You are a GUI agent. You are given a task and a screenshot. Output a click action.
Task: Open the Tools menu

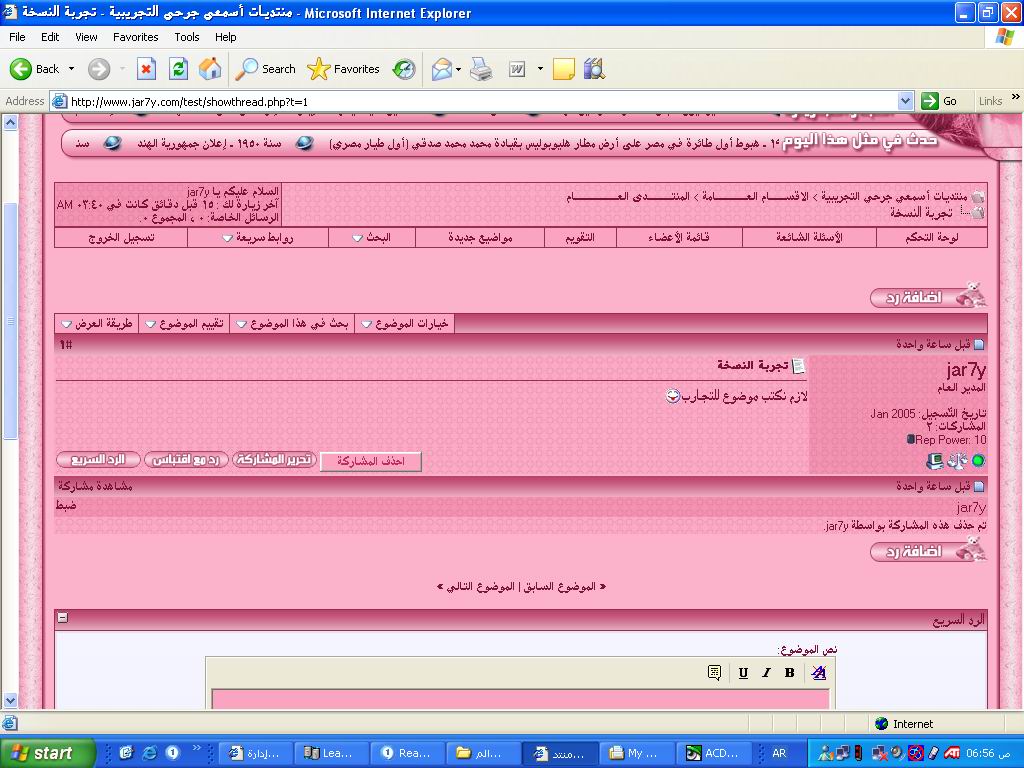tap(187, 37)
